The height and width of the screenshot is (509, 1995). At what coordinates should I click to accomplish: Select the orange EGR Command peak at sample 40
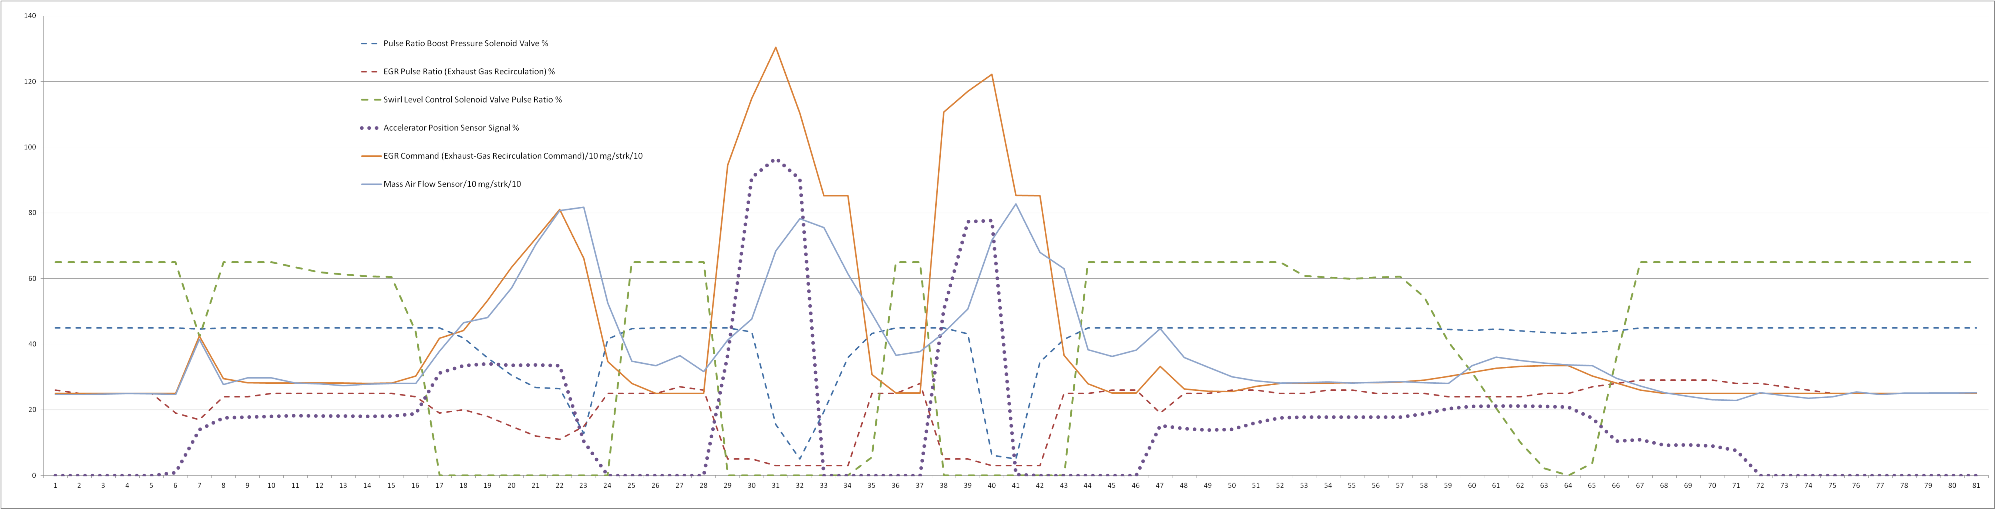[x=991, y=75]
